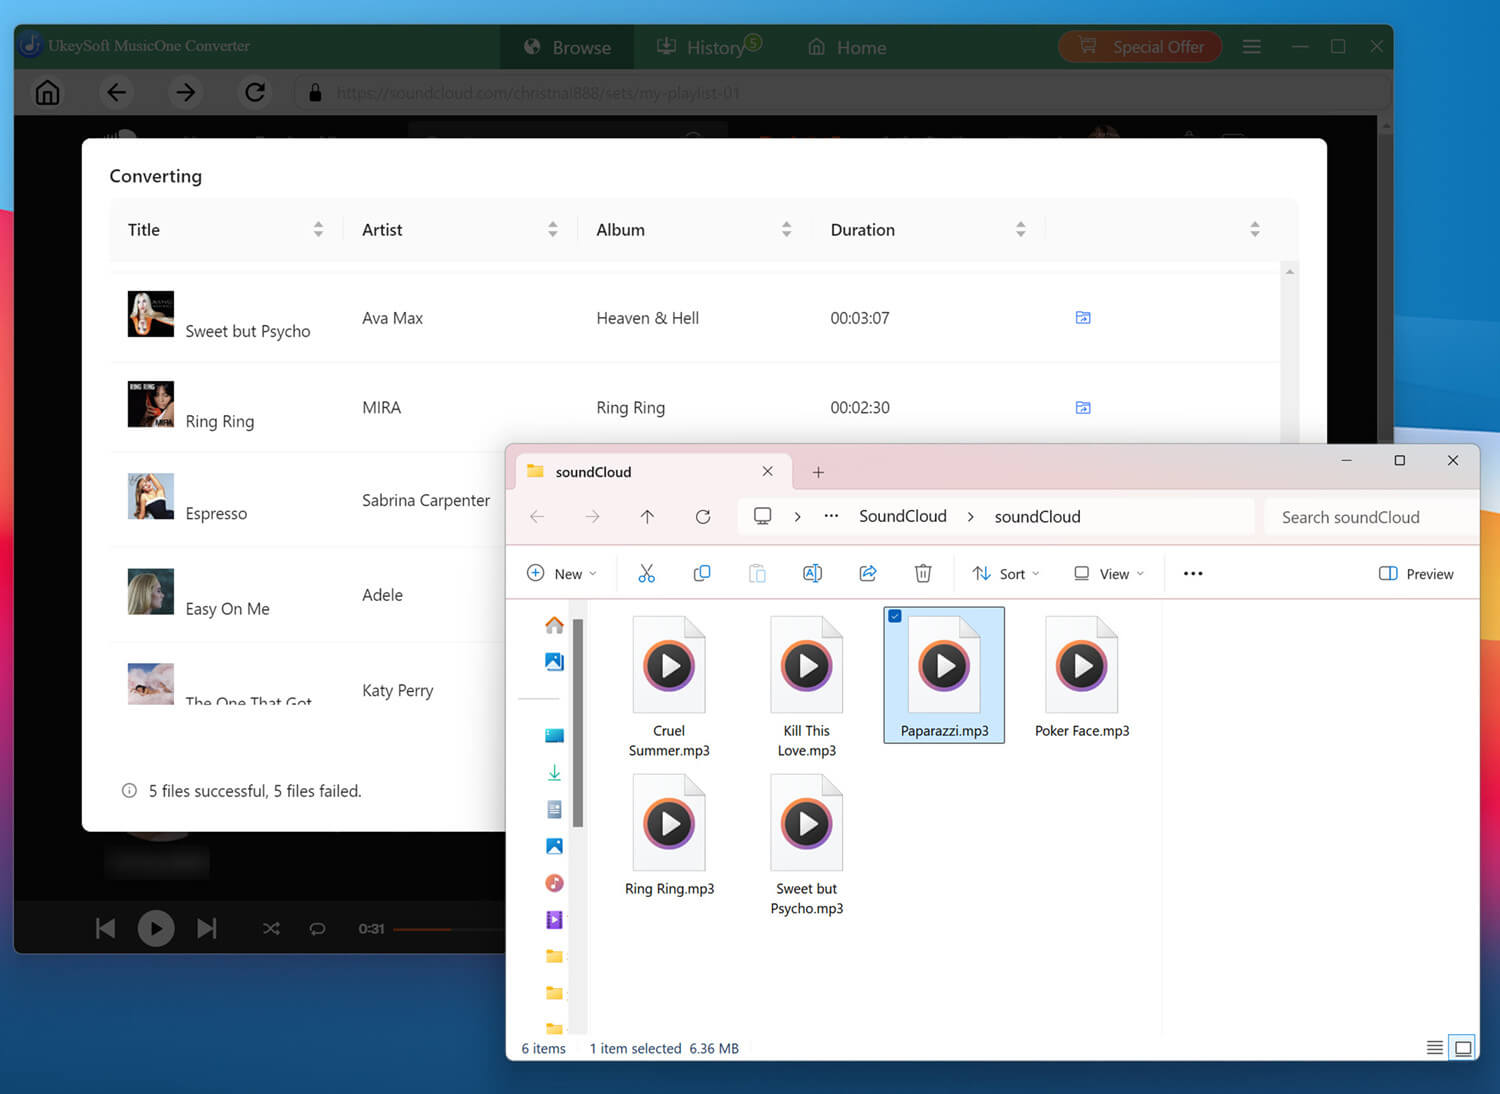Expand breadcrumb chevron after PC icon
Screen dimensions: 1500x1094
pos(797,517)
